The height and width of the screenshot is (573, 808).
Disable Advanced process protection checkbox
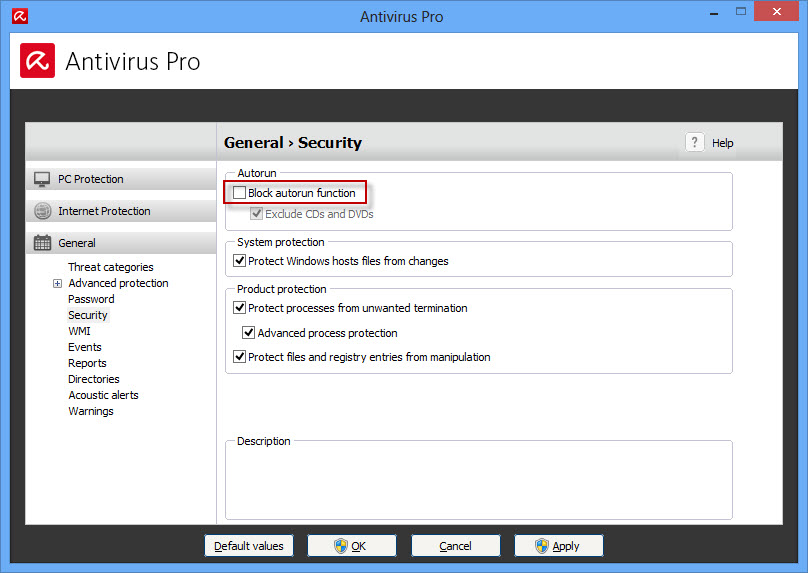click(248, 332)
